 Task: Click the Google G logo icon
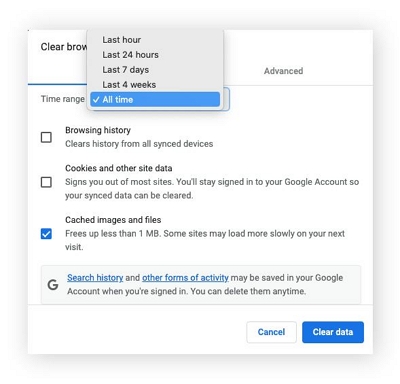53,285
